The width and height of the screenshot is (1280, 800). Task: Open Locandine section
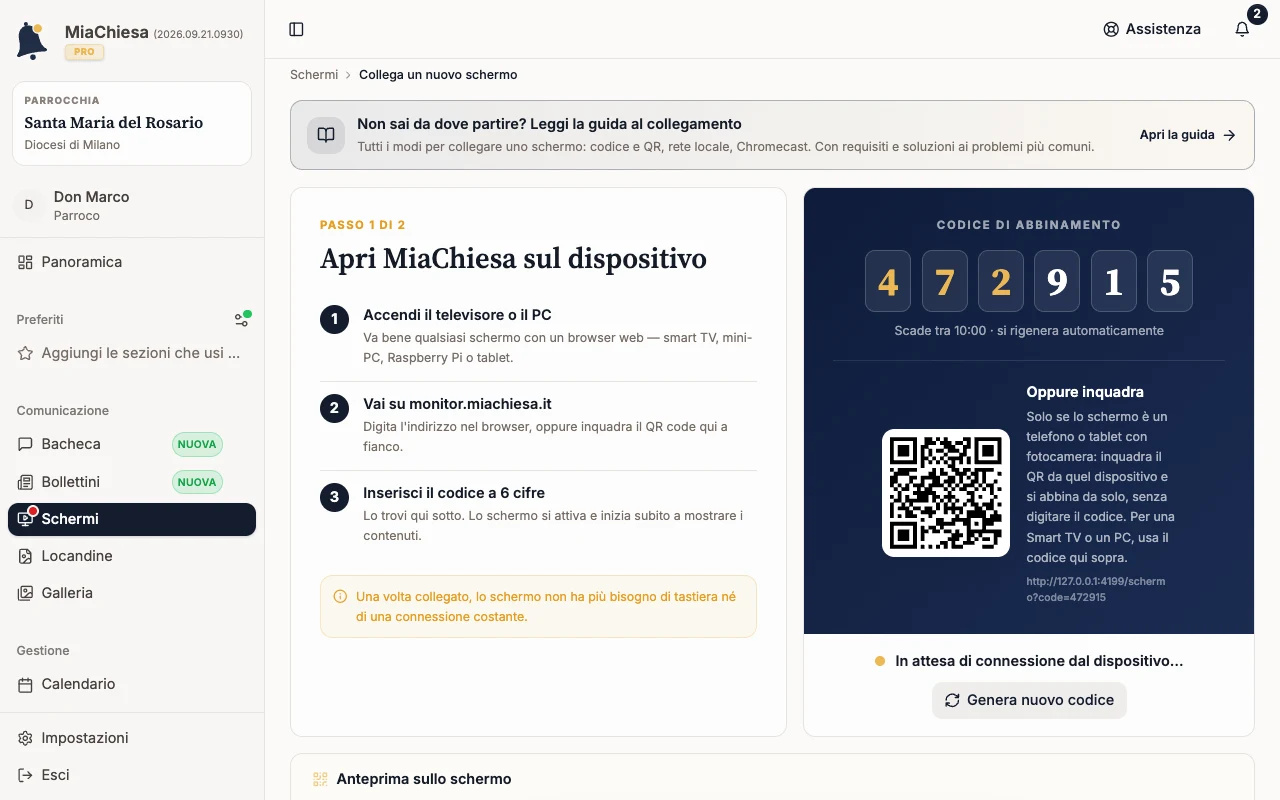click(132, 556)
